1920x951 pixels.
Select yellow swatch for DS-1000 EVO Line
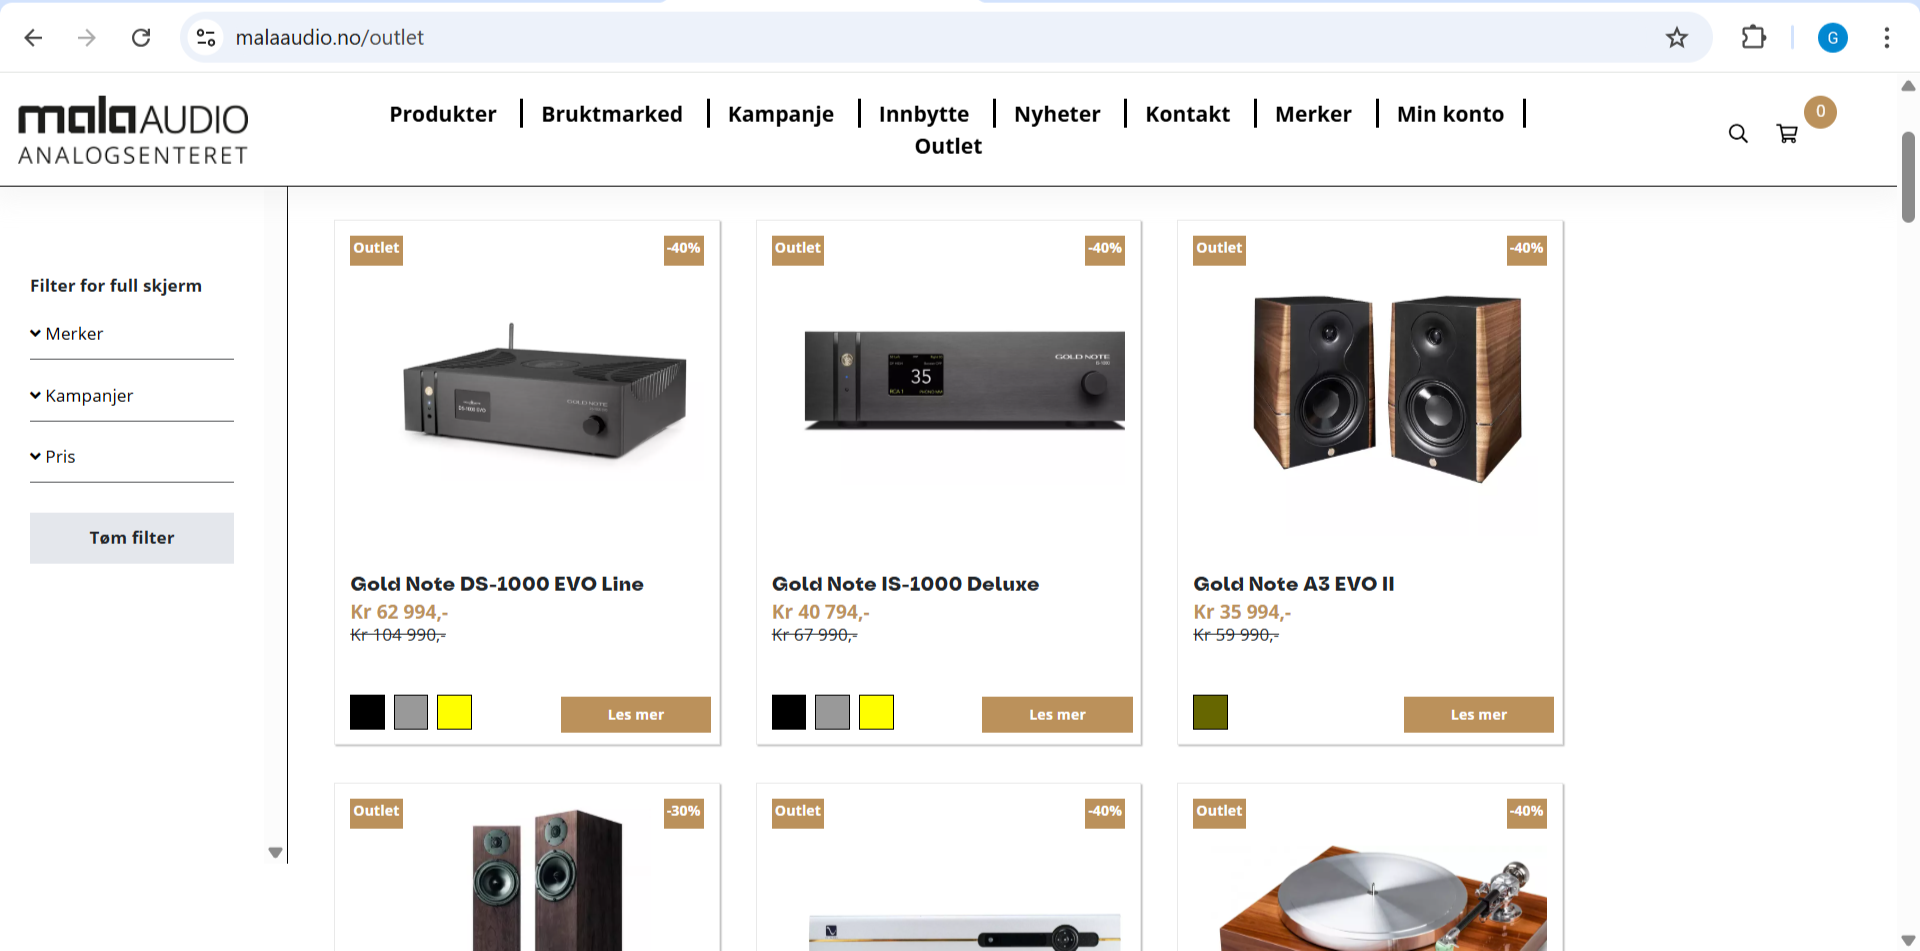click(x=454, y=712)
